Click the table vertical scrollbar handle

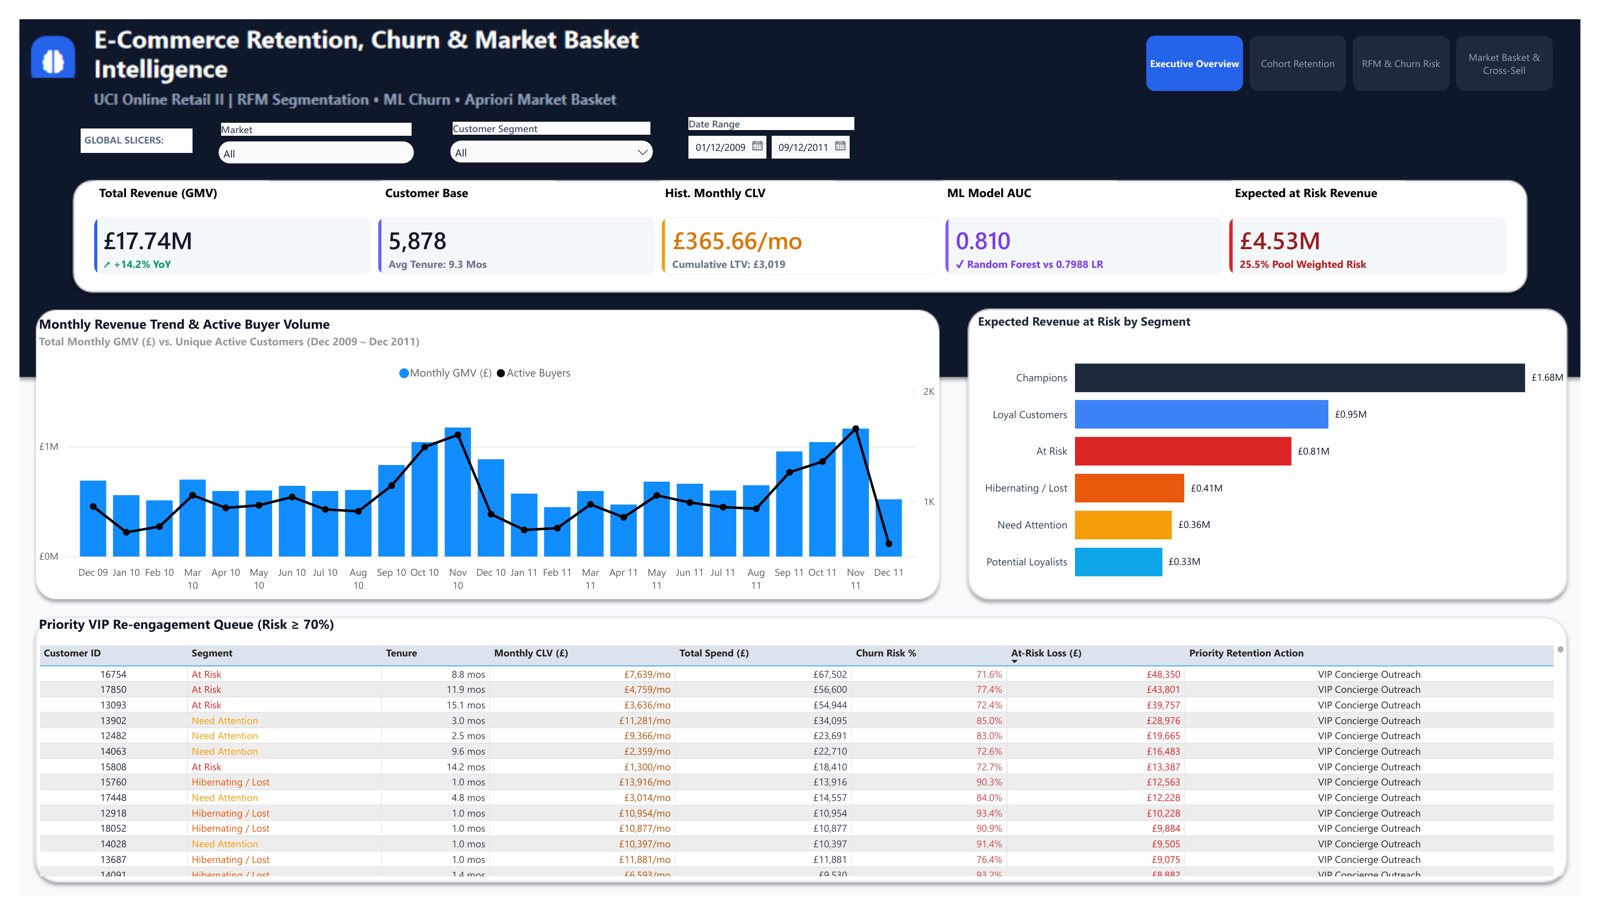point(1560,650)
